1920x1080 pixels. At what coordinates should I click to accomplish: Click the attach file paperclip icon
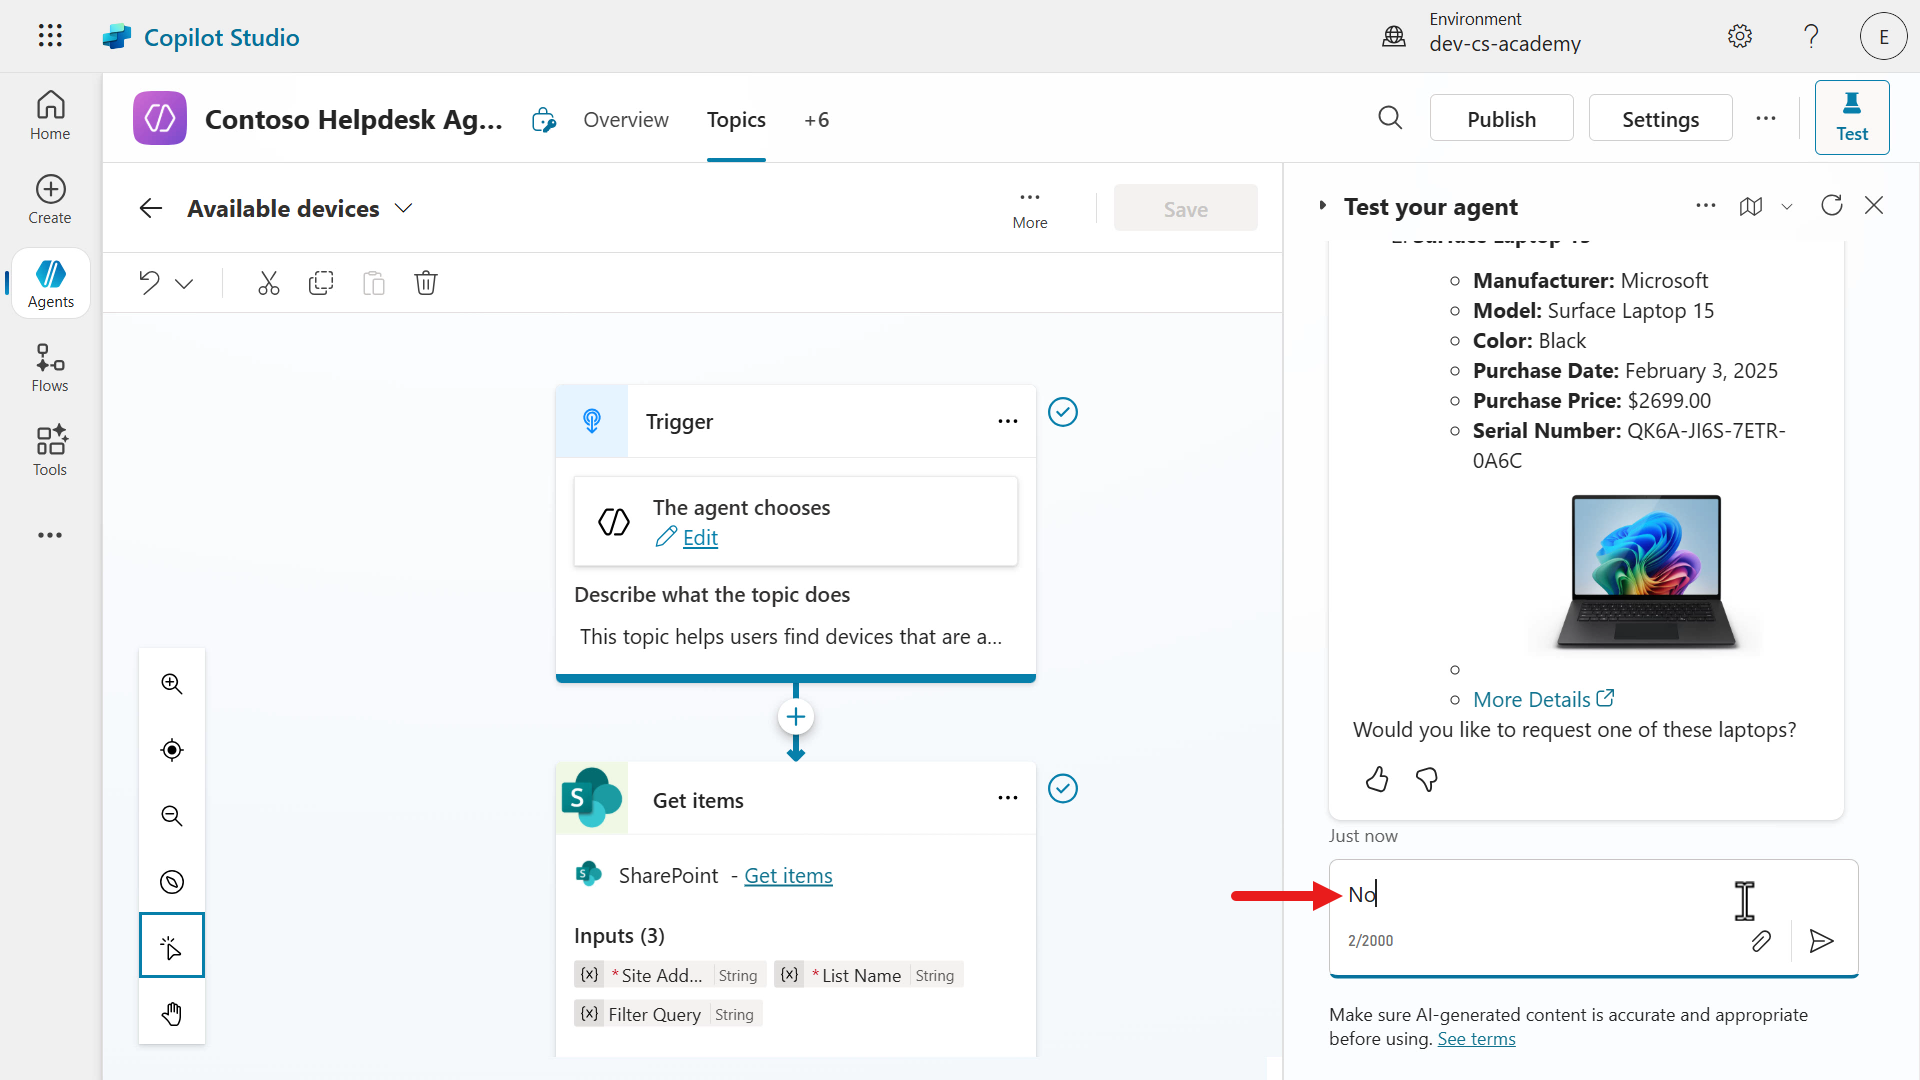(x=1761, y=941)
